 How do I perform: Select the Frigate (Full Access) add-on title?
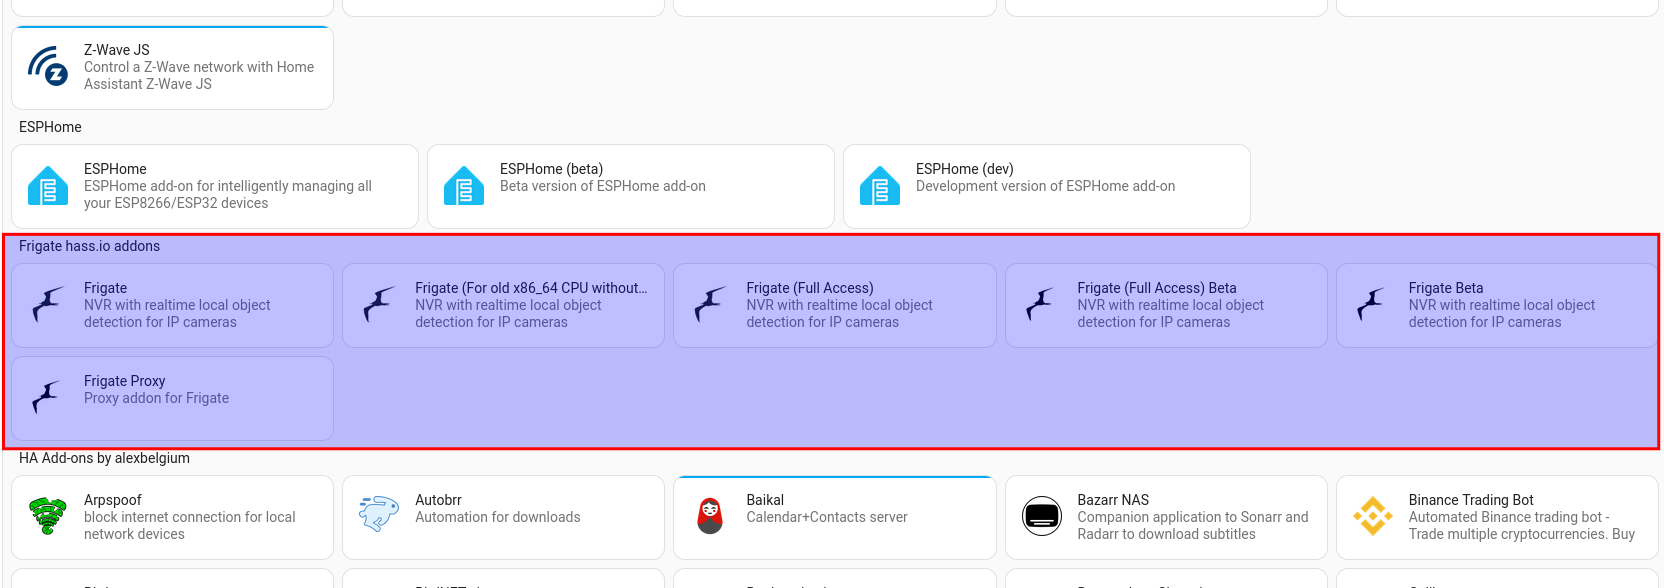pos(810,288)
